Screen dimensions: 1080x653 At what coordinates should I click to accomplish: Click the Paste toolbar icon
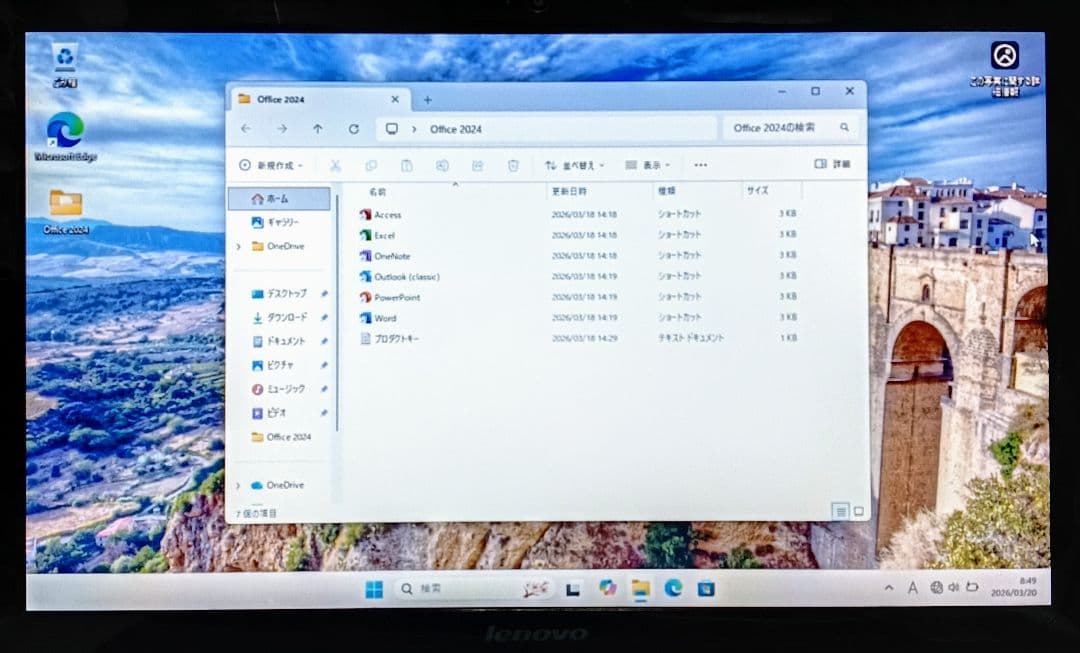406,165
